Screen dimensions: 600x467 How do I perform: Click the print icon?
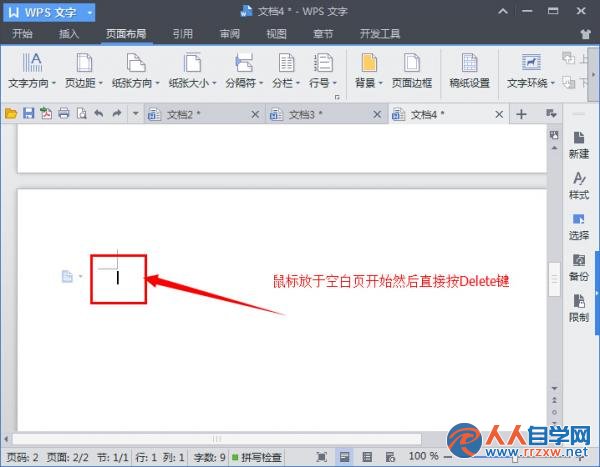pyautogui.click(x=64, y=114)
